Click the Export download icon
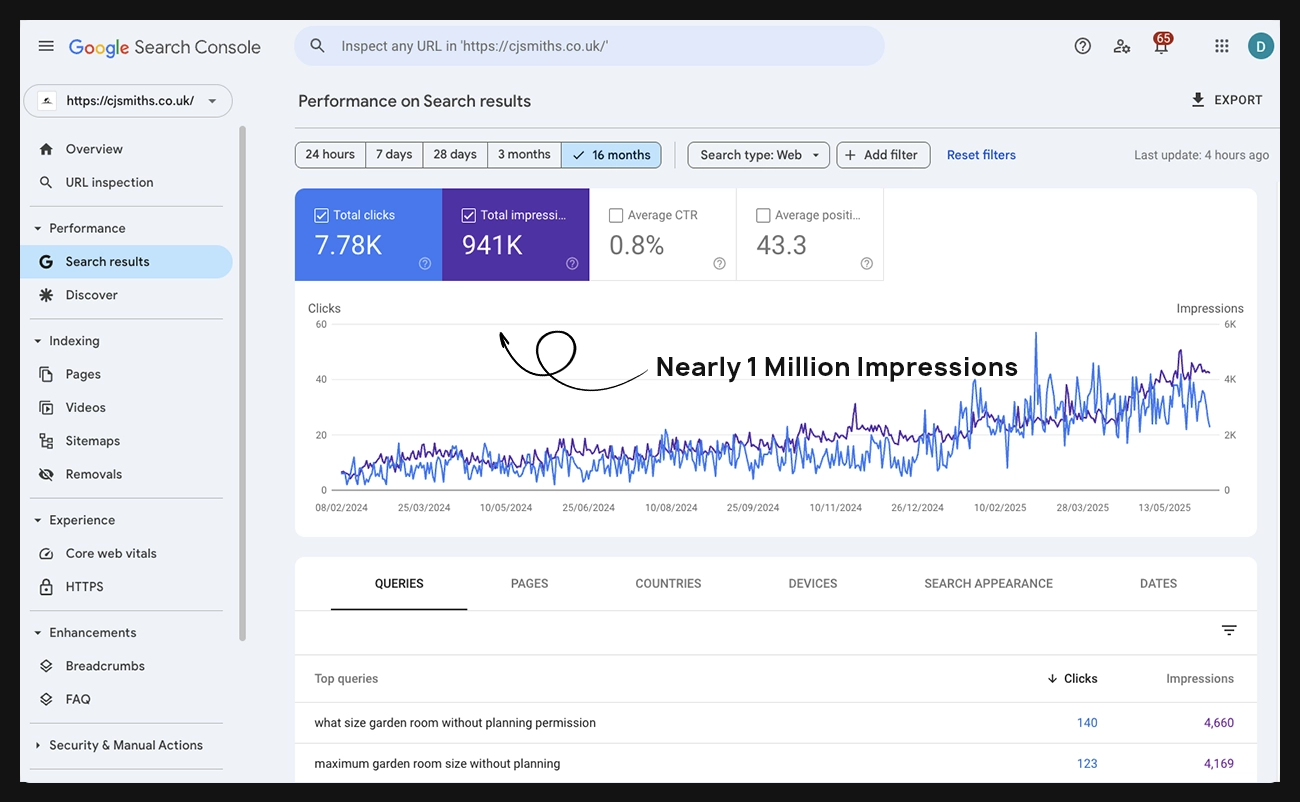Image resolution: width=1300 pixels, height=802 pixels. (1198, 100)
